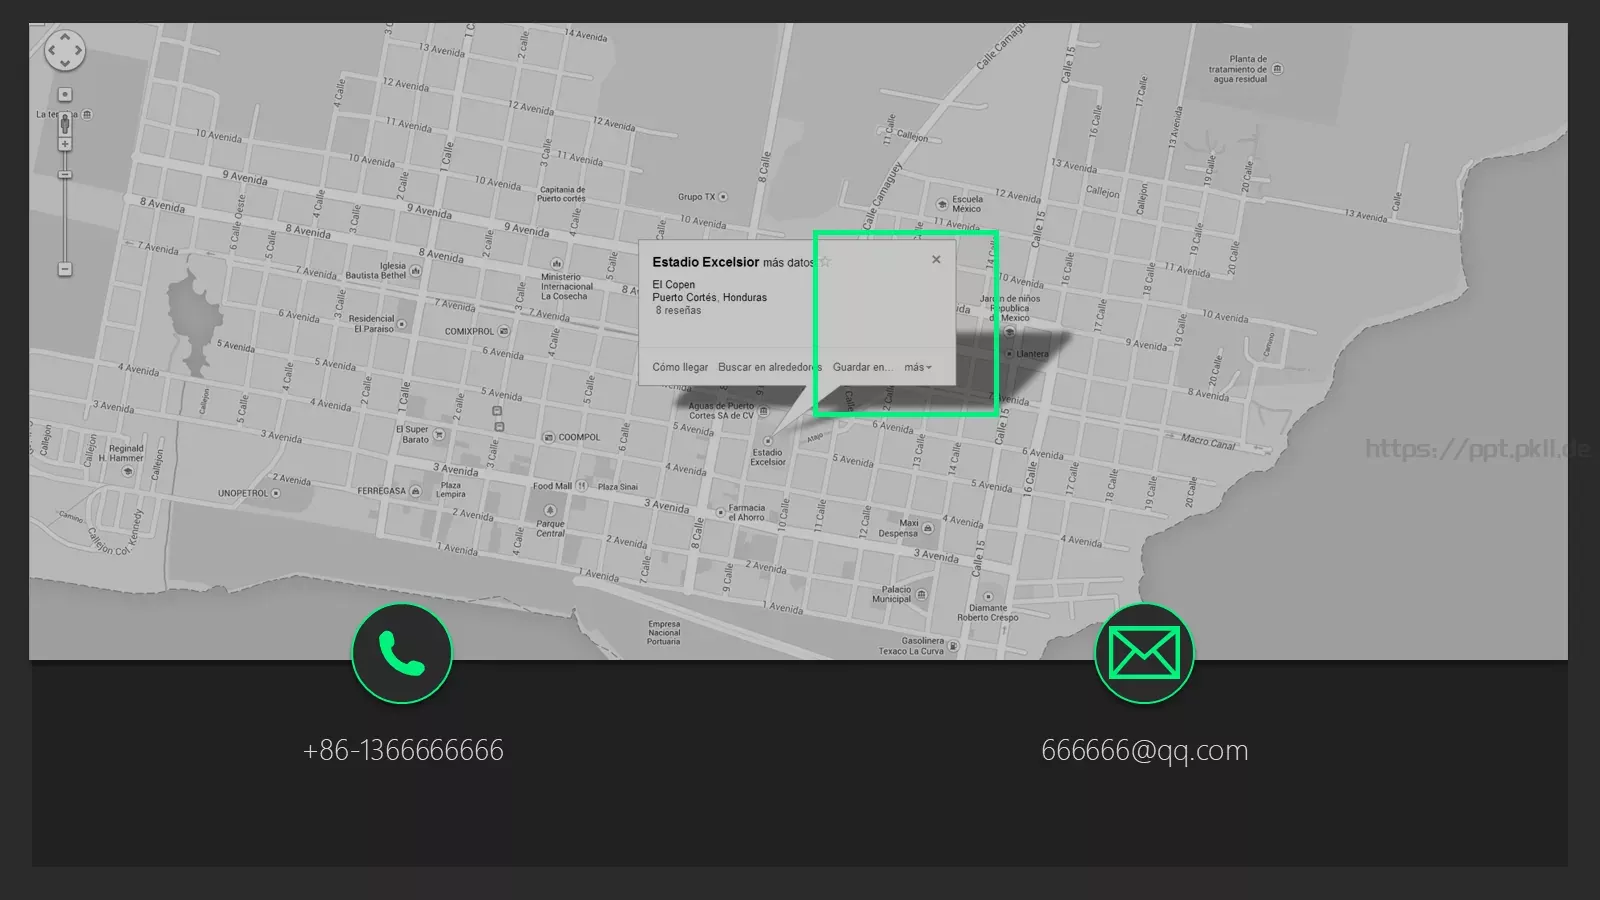Click 'Cómo llegar' for directions
Screen dimensions: 1600x900
pyautogui.click(x=680, y=367)
